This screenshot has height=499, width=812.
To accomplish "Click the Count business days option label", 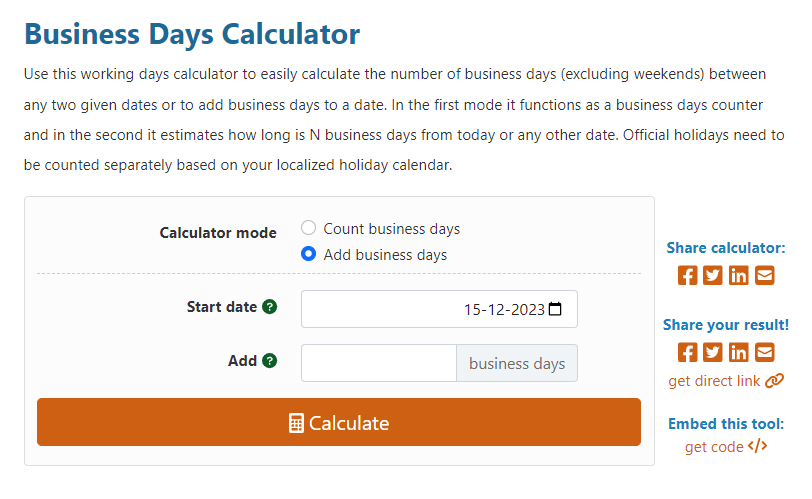I will click(391, 229).
